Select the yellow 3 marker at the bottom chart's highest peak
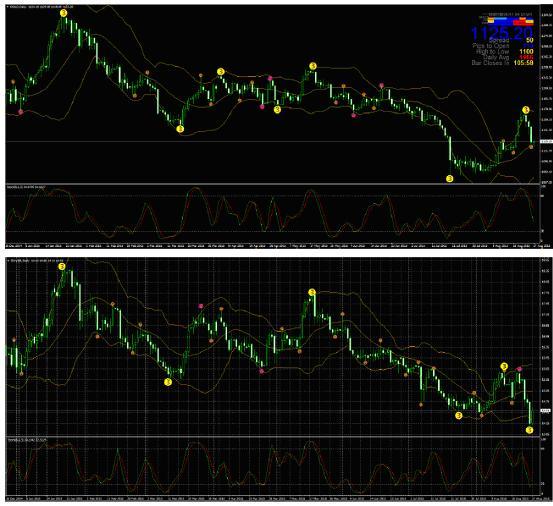The height and width of the screenshot is (506, 553). pyautogui.click(x=62, y=267)
